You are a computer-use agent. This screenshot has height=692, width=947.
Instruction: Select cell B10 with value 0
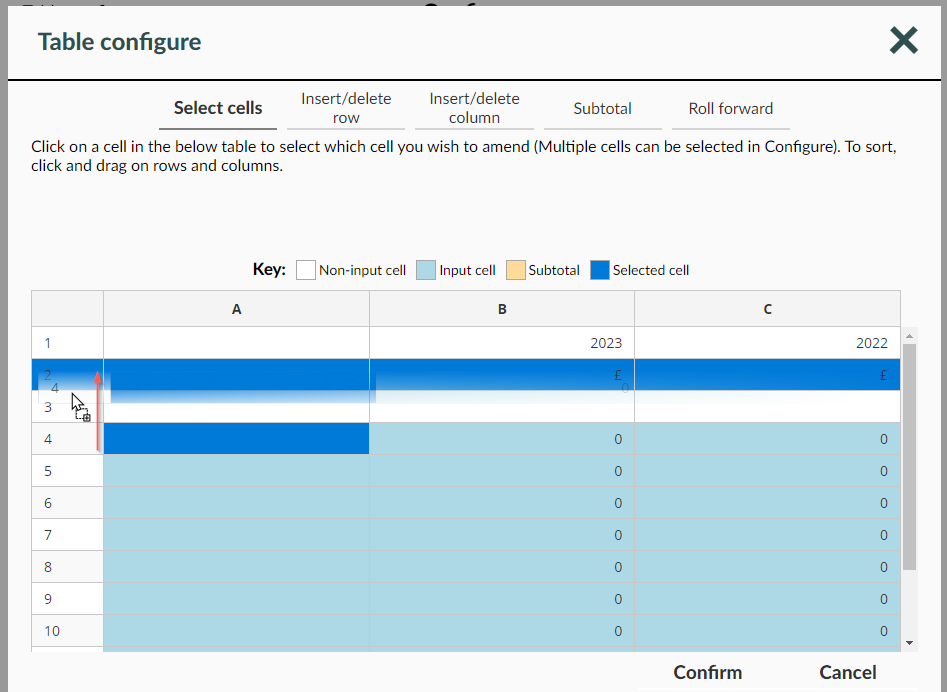pos(502,631)
